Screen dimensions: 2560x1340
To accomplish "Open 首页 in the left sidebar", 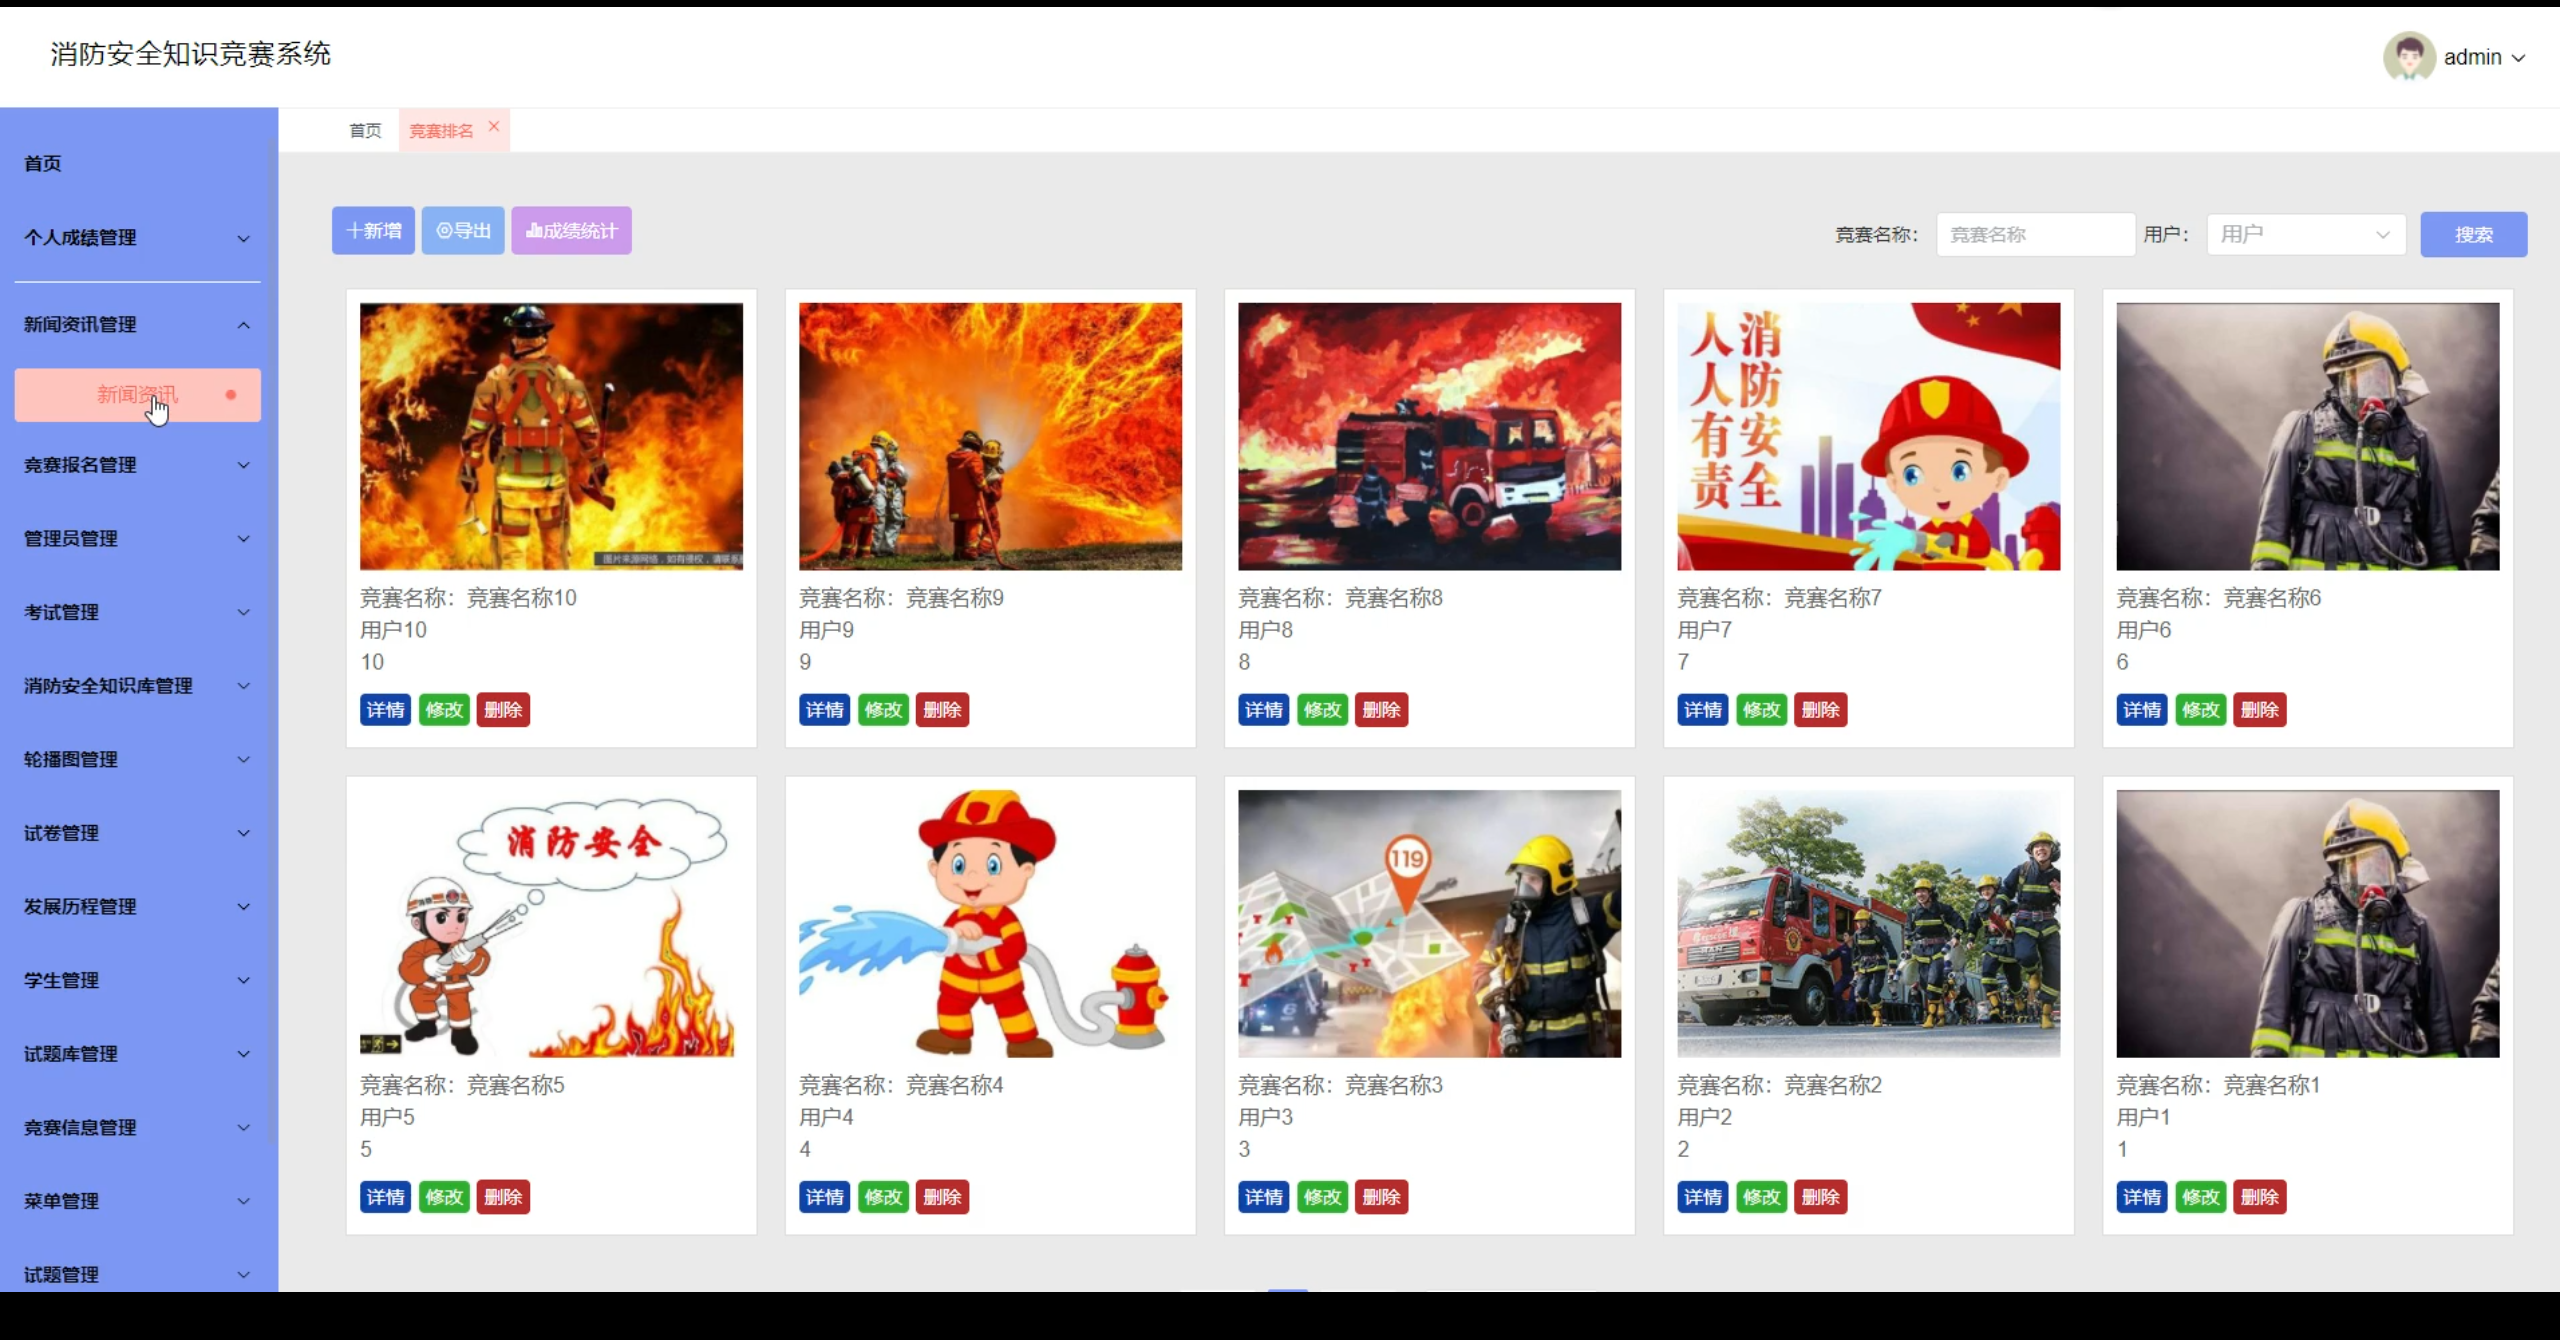I will (43, 164).
